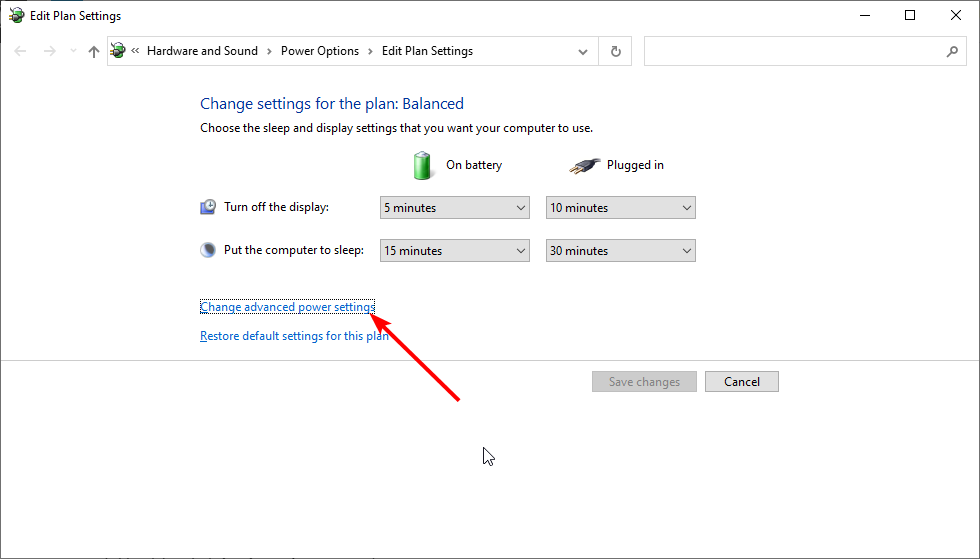The height and width of the screenshot is (559, 980).
Task: Open On battery display timeout dropdown
Action: (455, 208)
